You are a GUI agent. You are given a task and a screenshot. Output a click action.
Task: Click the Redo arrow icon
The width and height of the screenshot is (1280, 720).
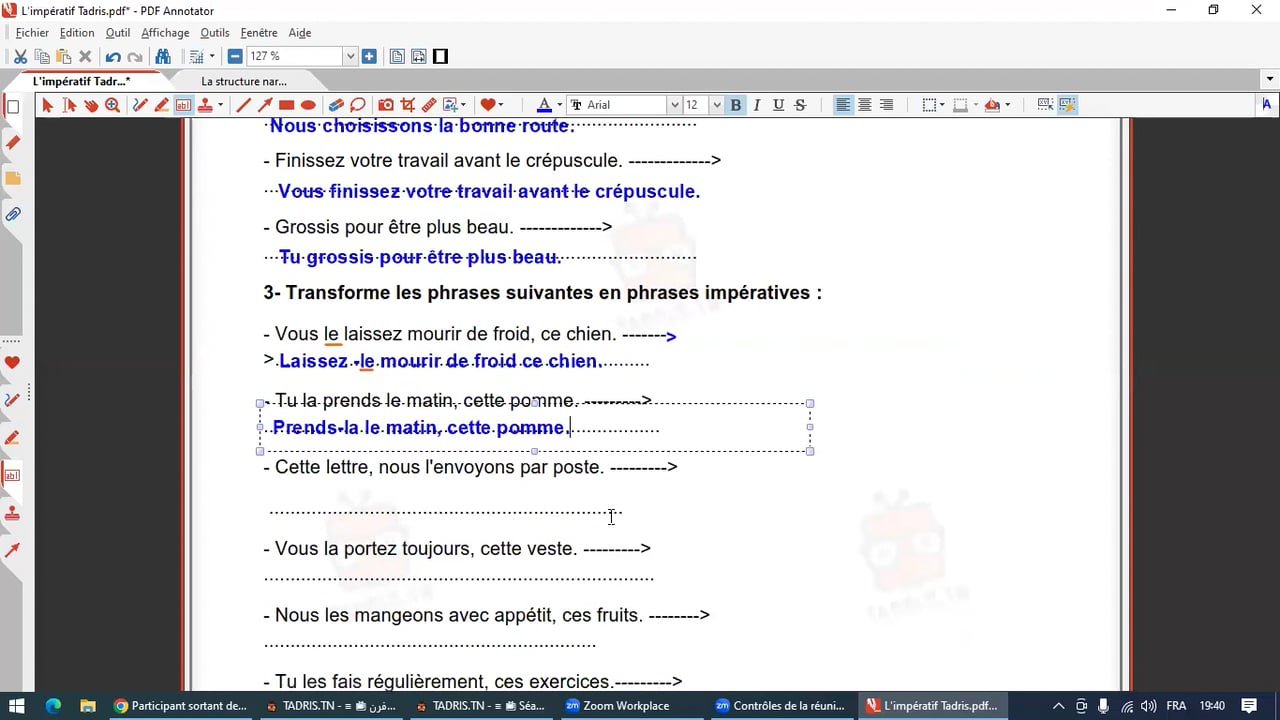click(135, 57)
